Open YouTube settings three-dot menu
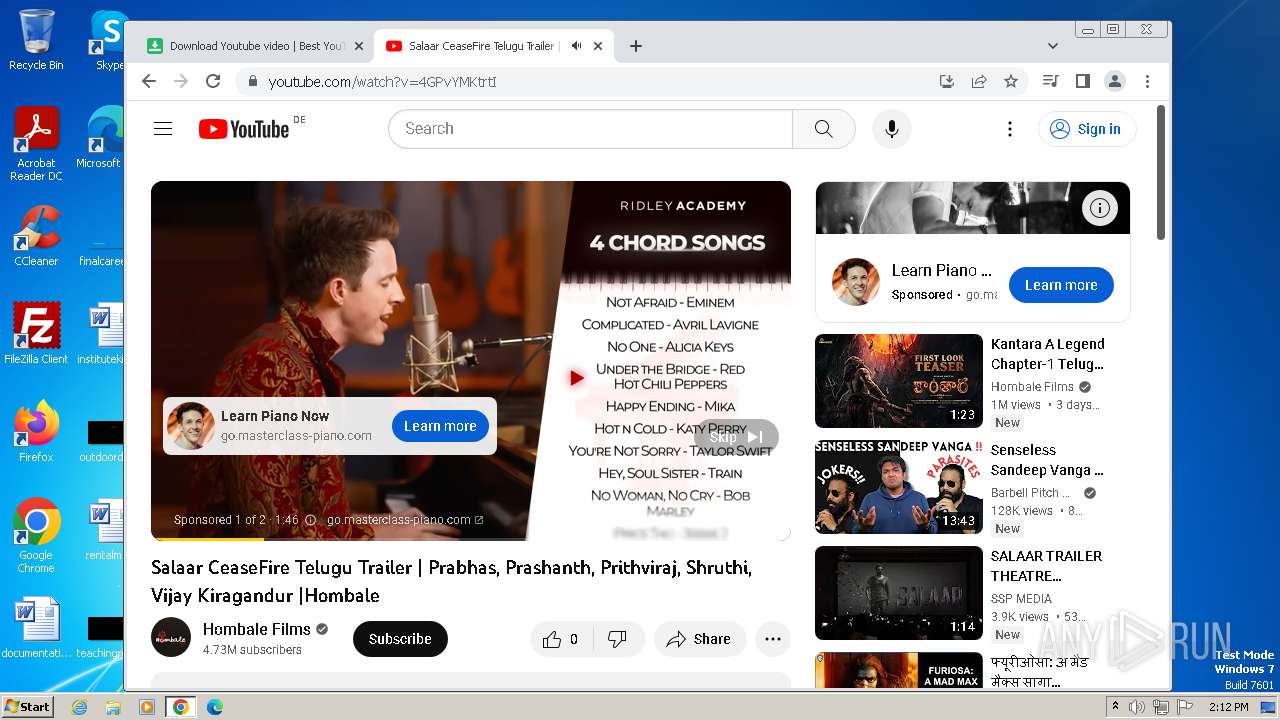The height and width of the screenshot is (720, 1280). click(1010, 129)
